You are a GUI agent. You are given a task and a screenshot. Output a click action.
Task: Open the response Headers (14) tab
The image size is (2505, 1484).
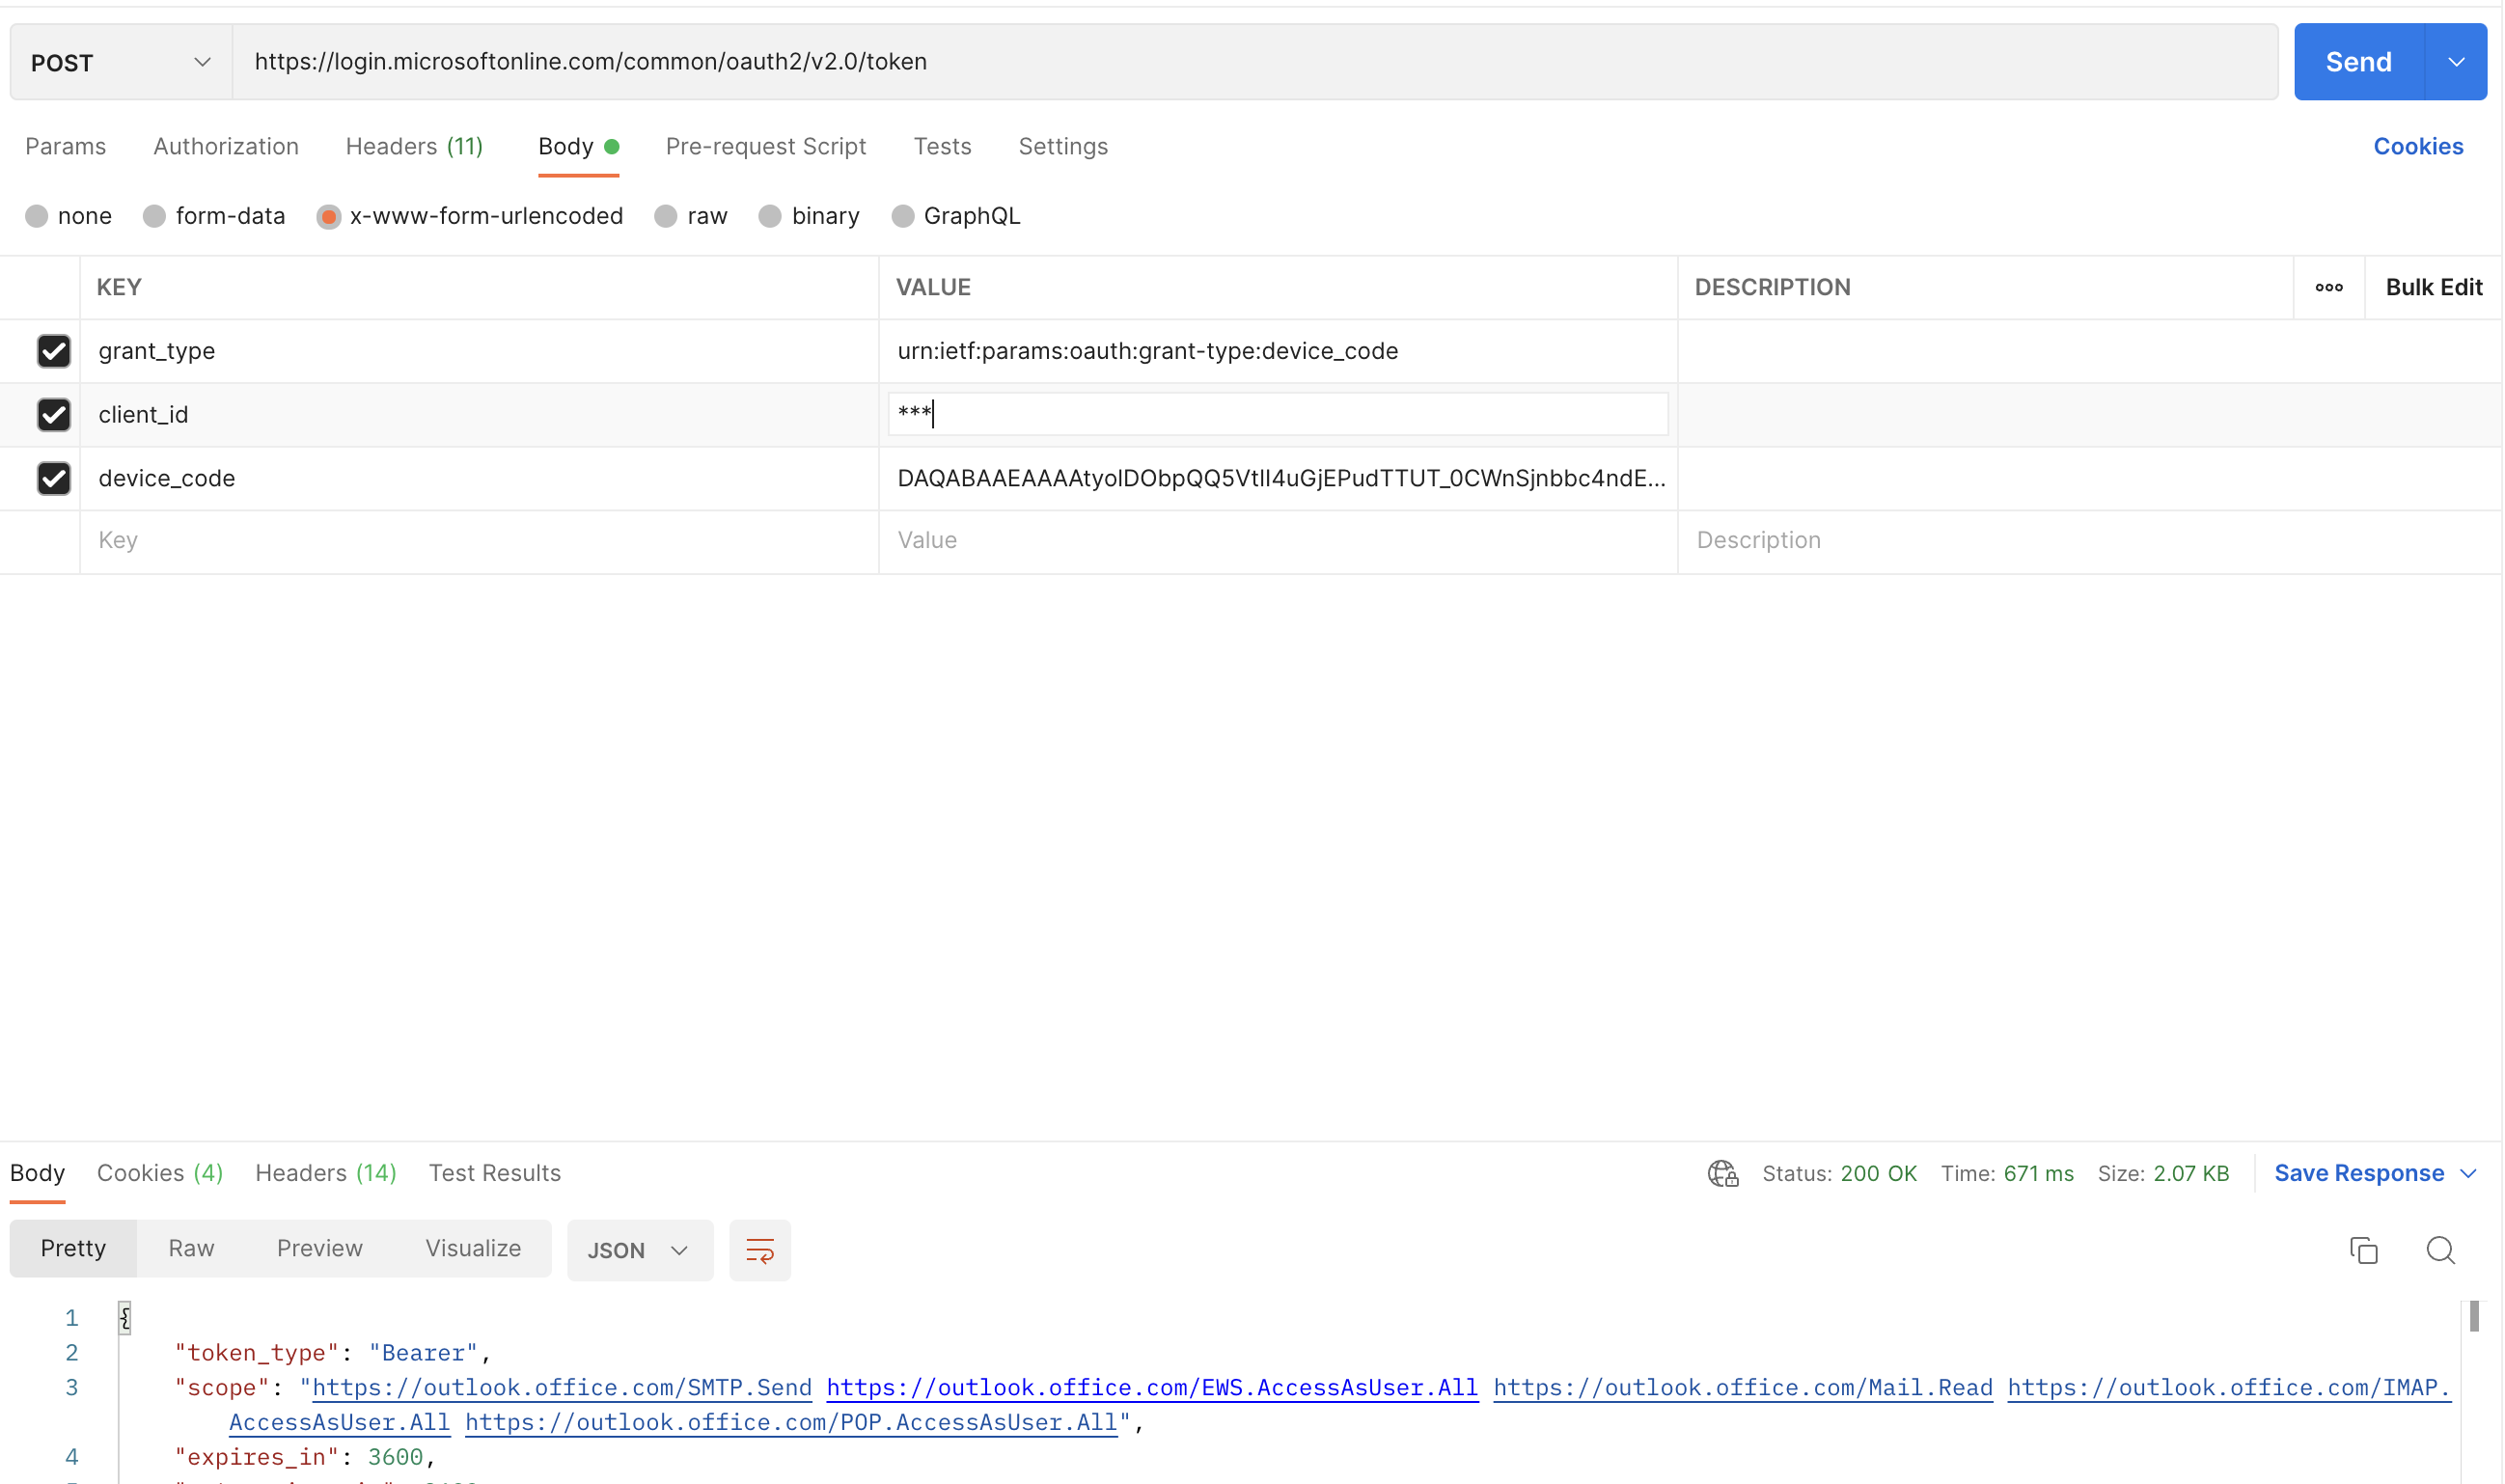tap(326, 1174)
